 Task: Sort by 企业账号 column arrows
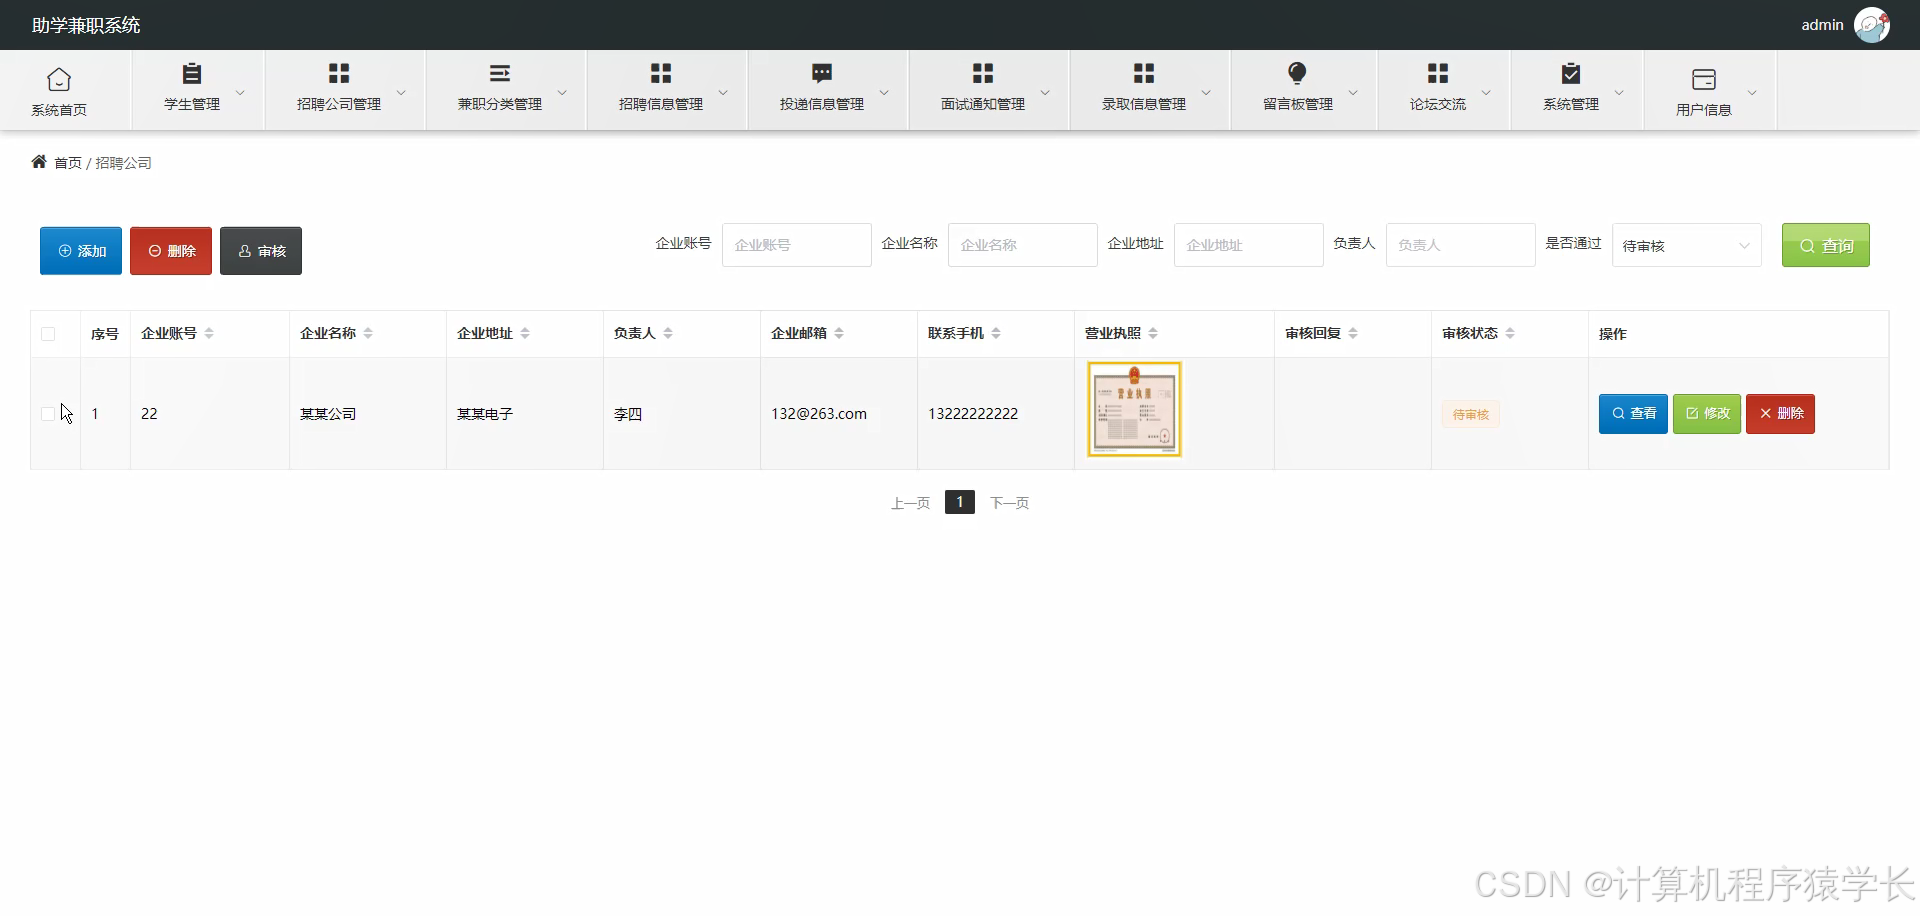209,333
